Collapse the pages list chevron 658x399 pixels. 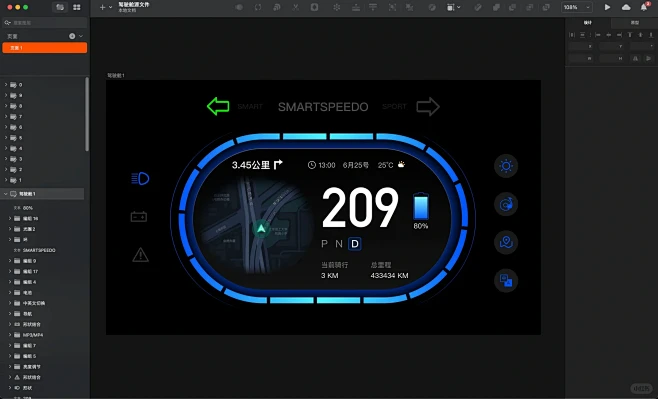(x=81, y=36)
